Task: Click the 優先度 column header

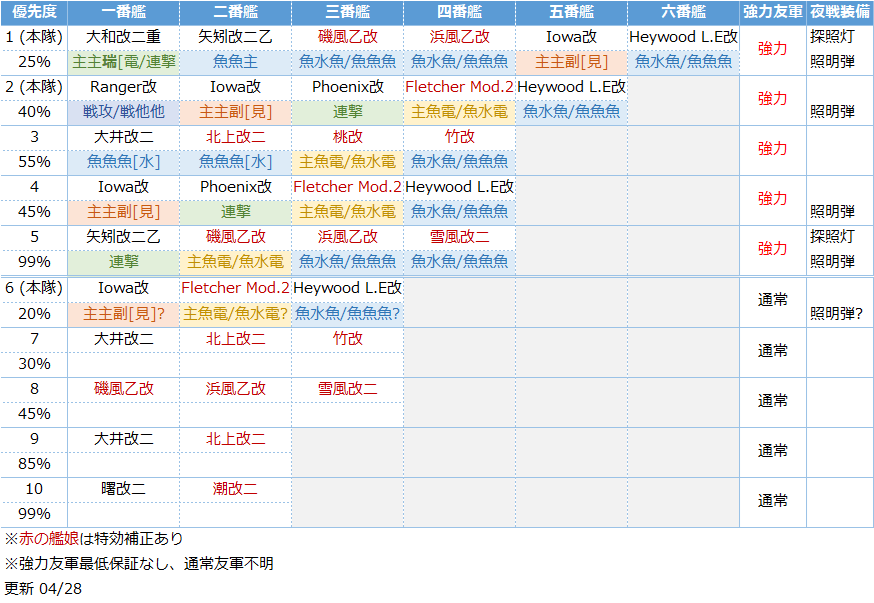Action: [34, 12]
